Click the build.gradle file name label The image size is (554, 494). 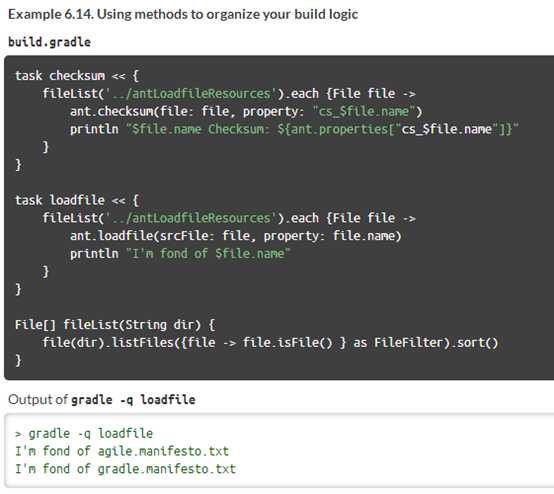point(49,42)
